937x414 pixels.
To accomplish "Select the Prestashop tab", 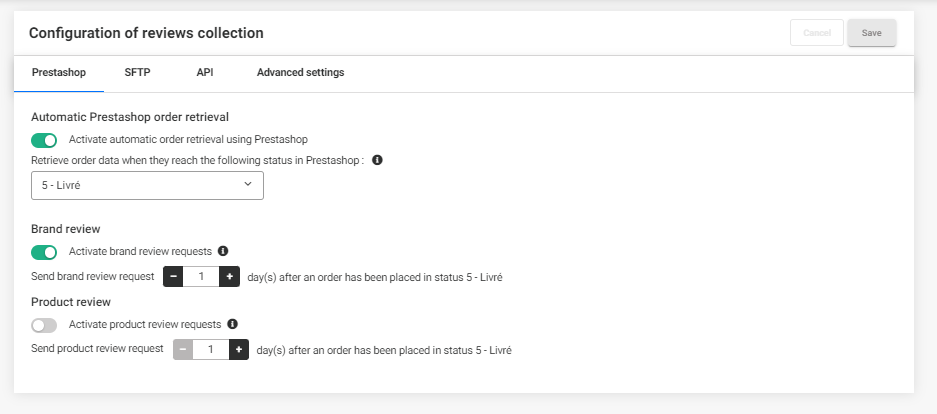I will [59, 73].
